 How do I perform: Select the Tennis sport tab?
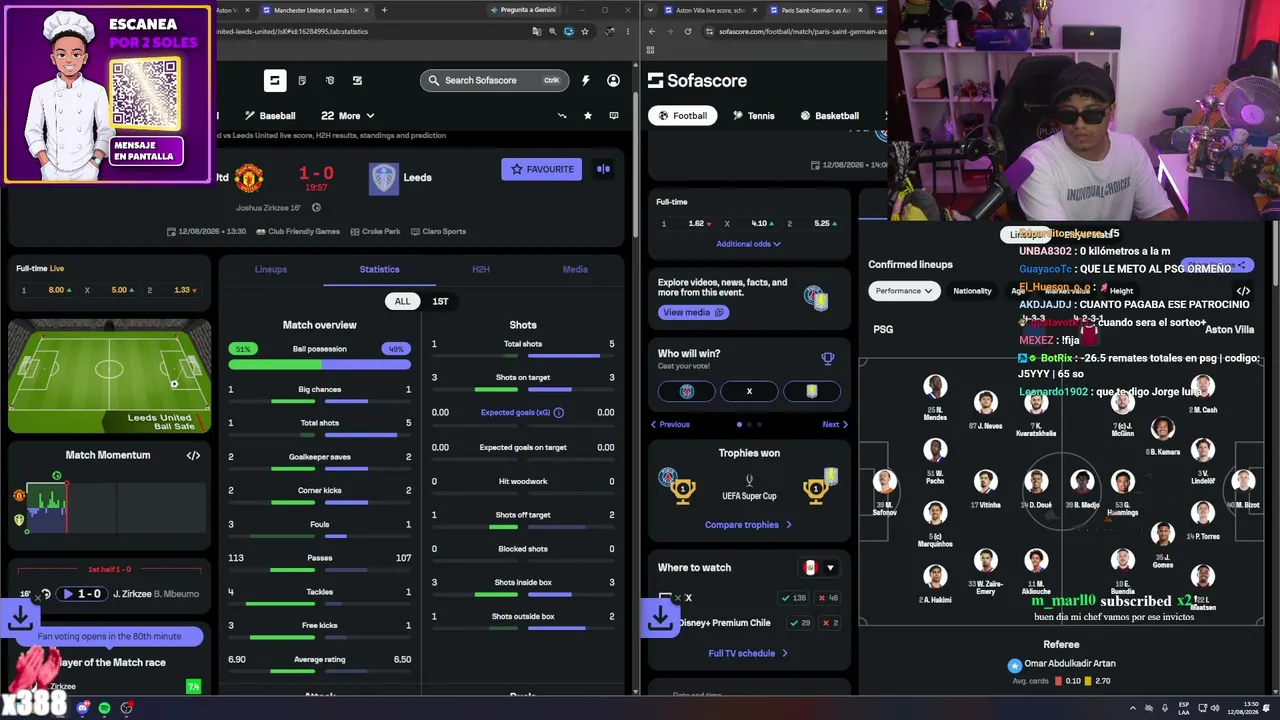753,116
